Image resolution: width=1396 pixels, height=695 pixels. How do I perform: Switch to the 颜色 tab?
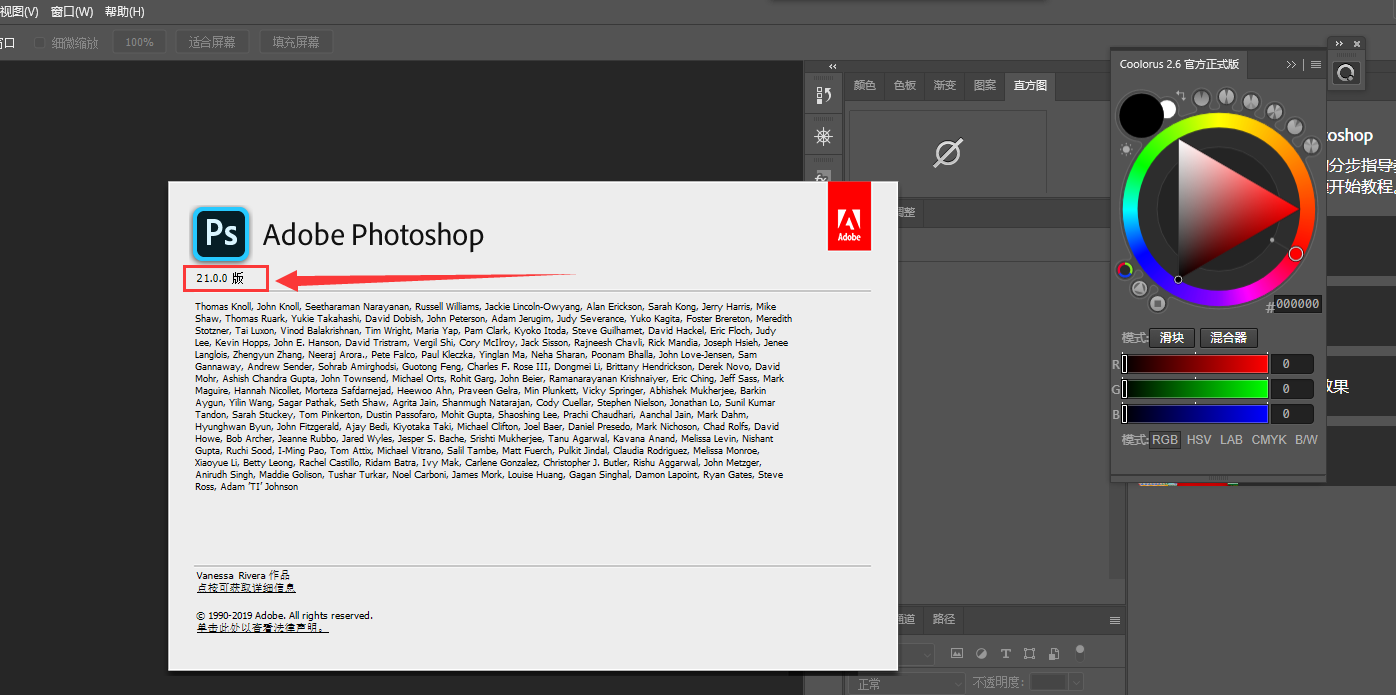(865, 86)
